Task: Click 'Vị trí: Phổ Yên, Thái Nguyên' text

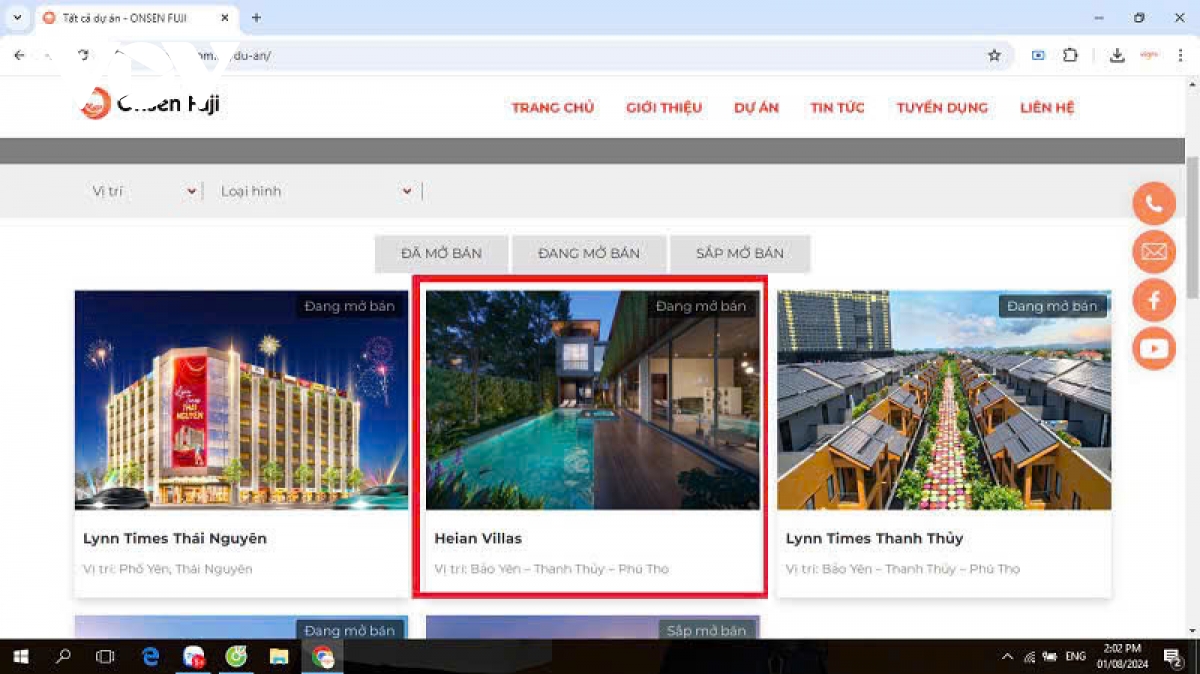Action: (x=168, y=569)
